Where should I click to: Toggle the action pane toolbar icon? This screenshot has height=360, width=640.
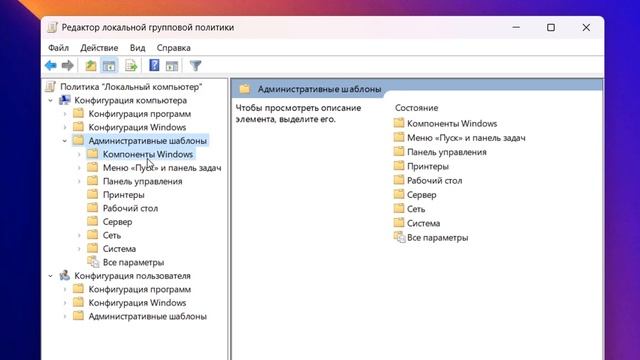172,65
